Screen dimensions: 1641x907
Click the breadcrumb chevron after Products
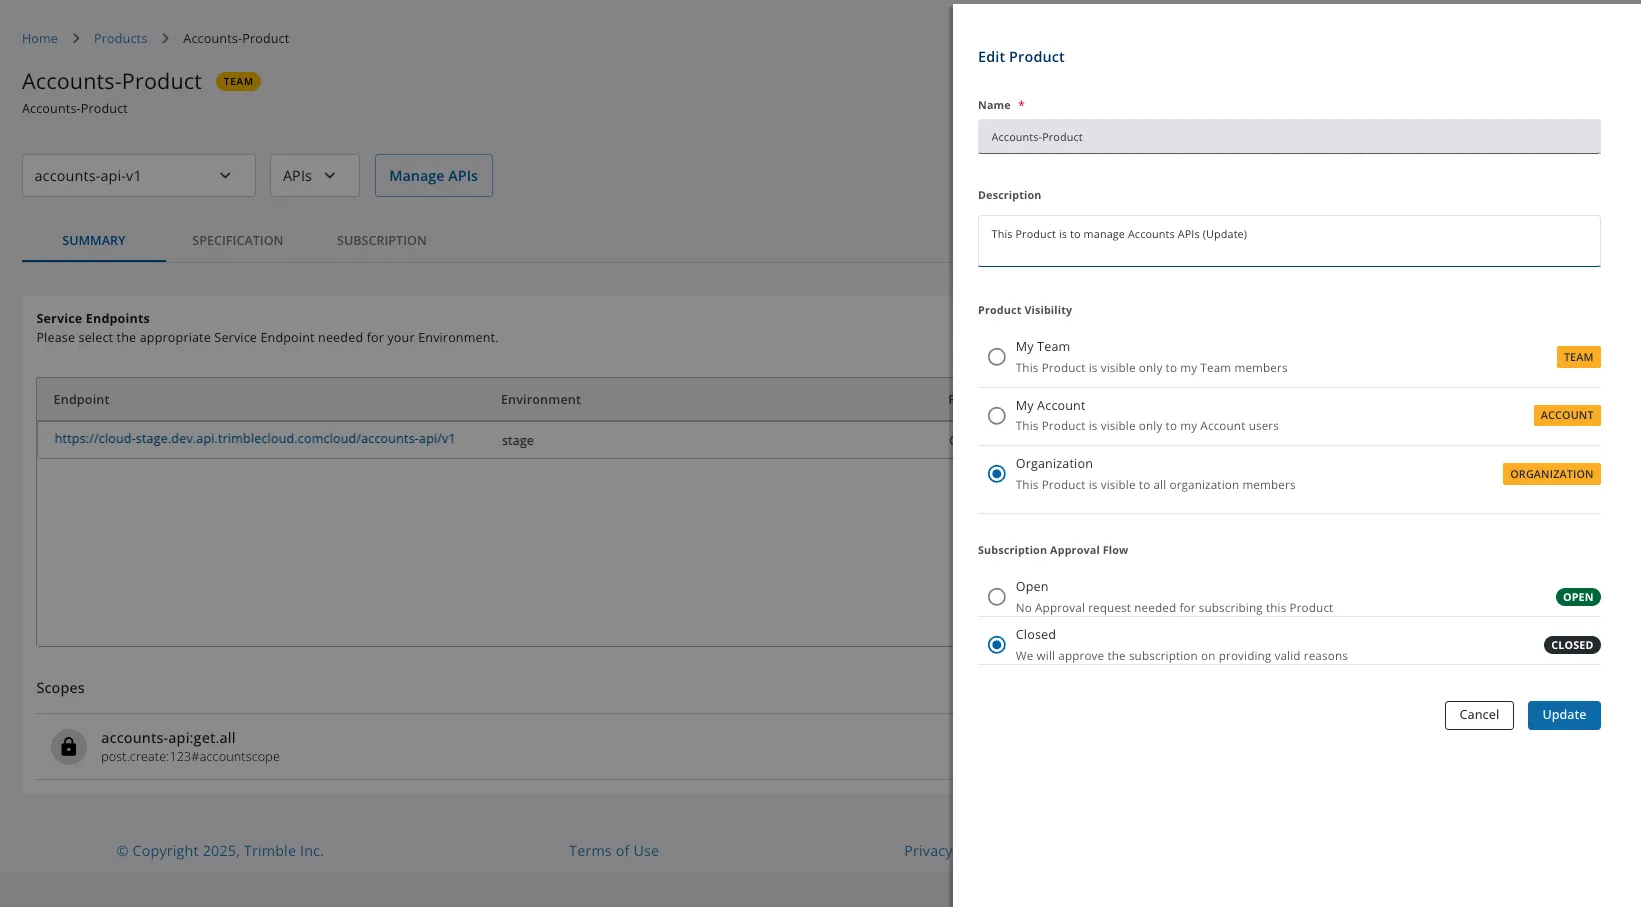pos(165,39)
